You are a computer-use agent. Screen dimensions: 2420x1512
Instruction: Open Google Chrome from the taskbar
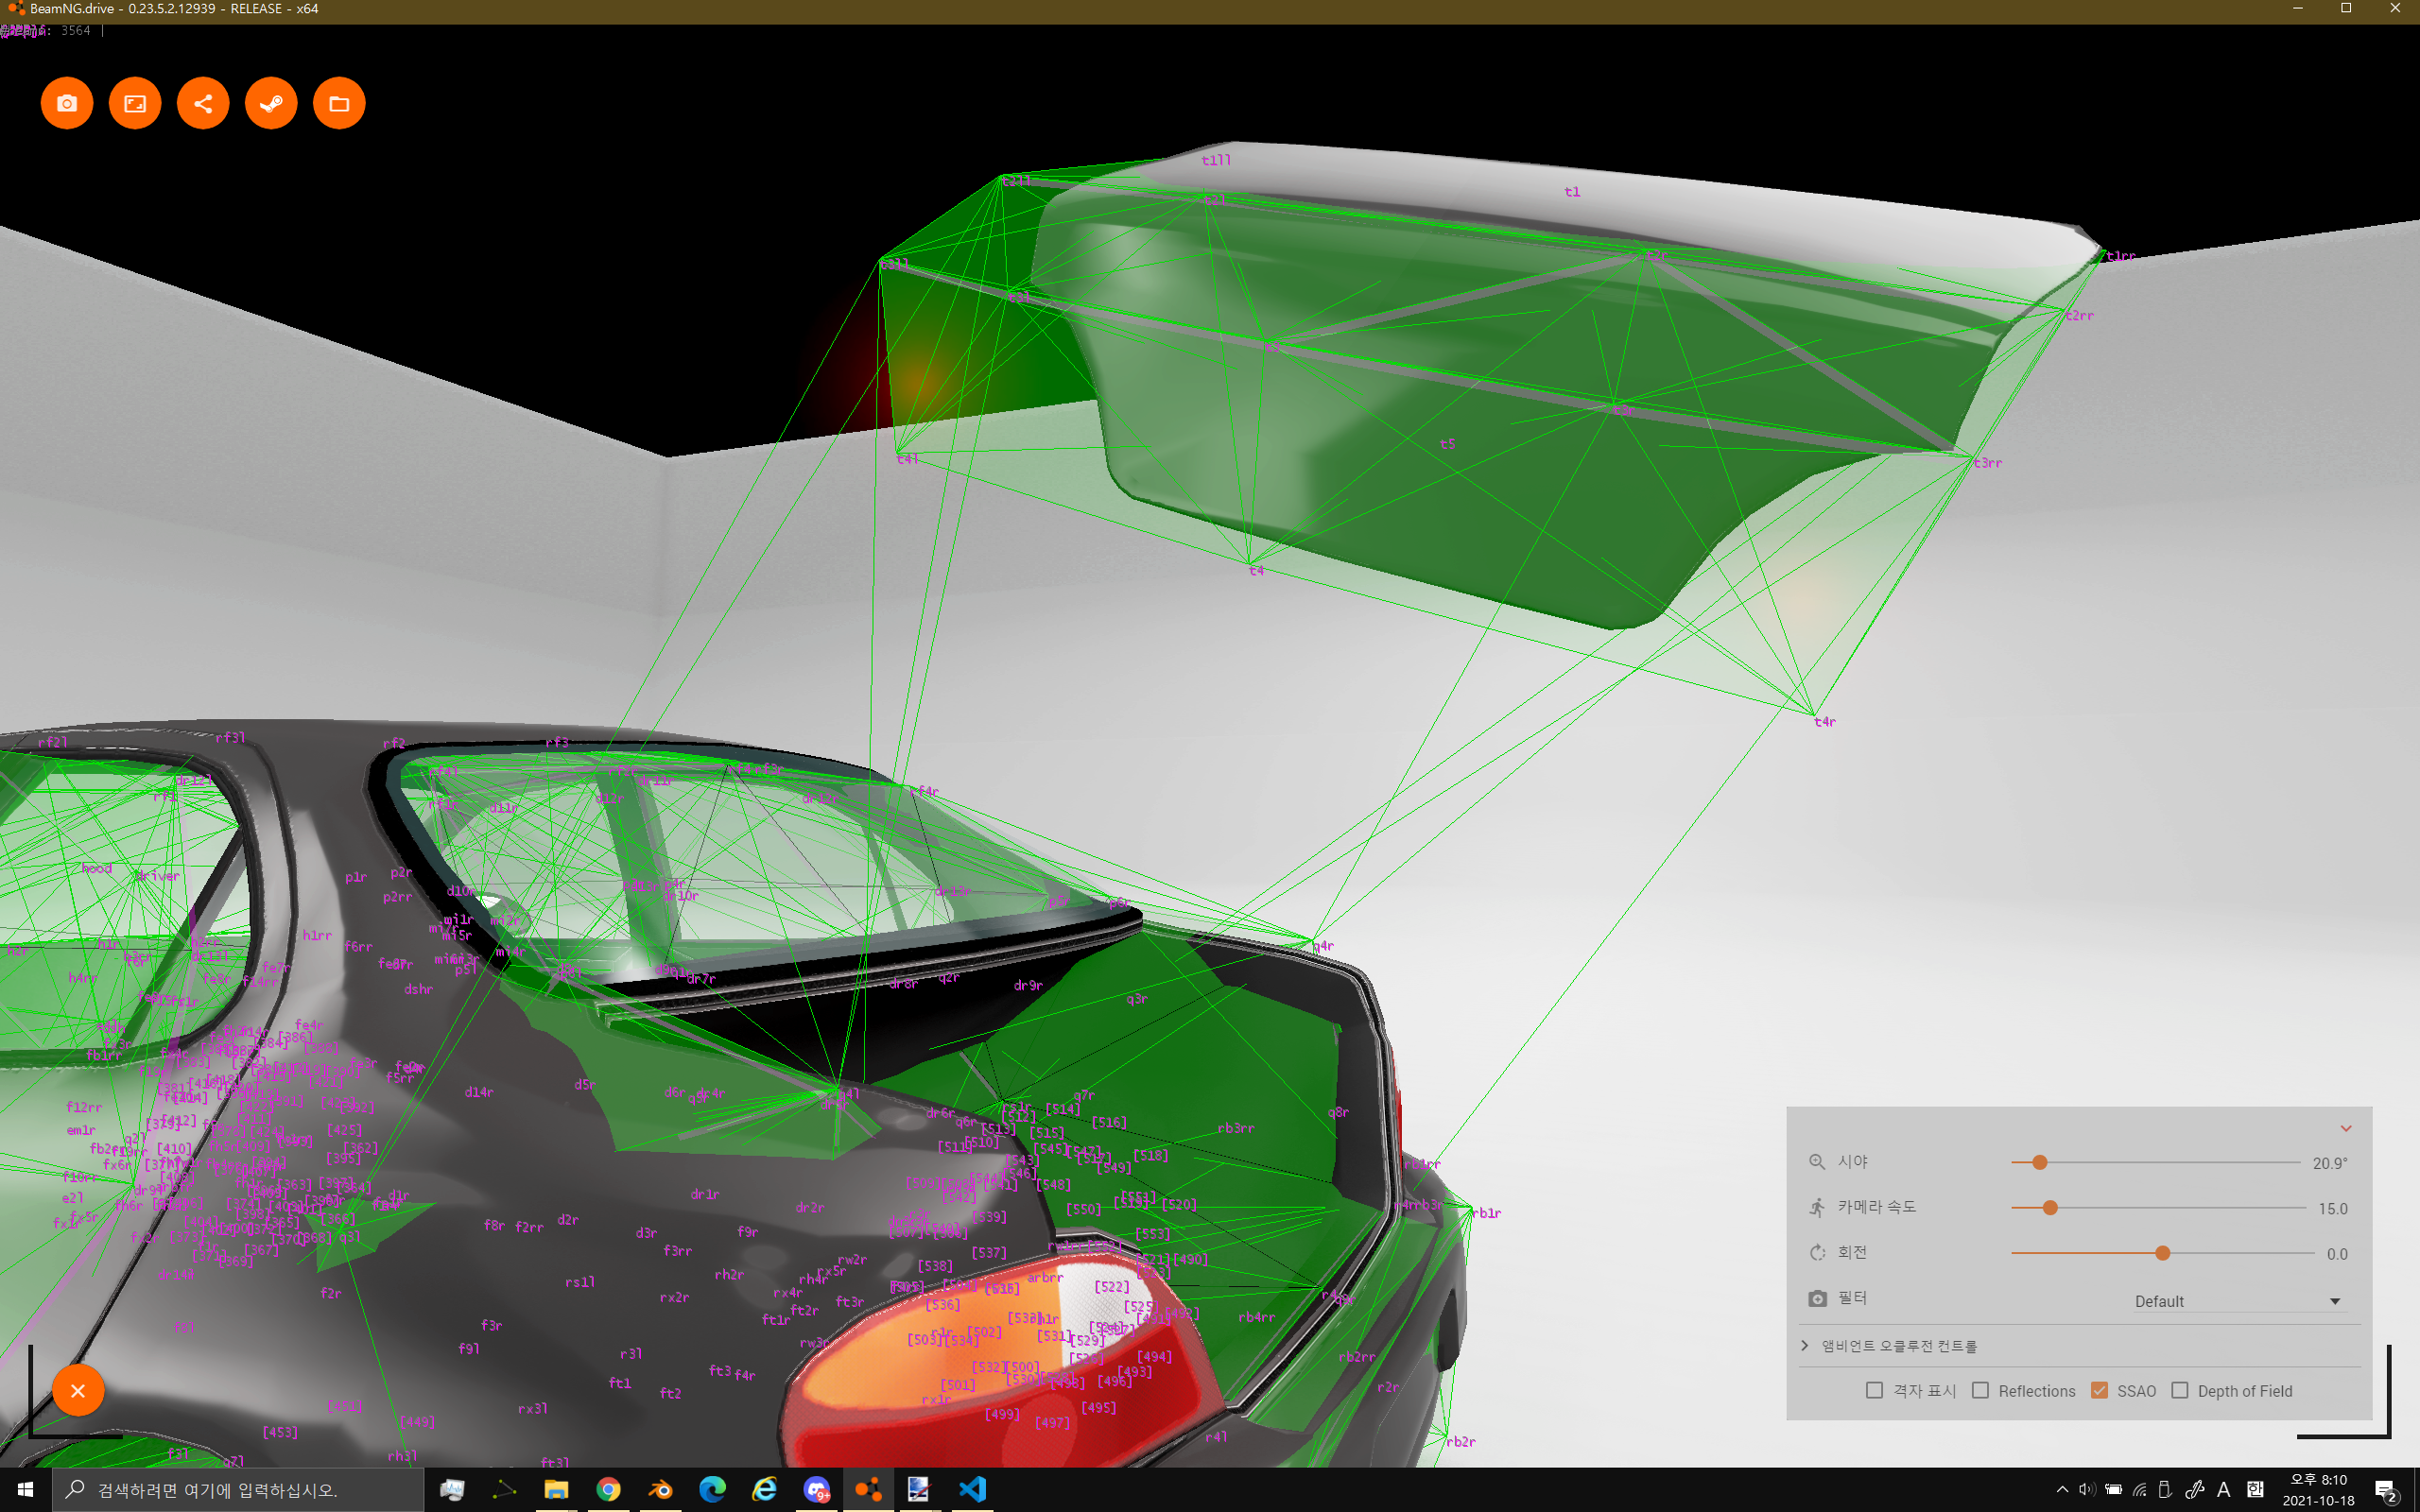click(x=608, y=1489)
